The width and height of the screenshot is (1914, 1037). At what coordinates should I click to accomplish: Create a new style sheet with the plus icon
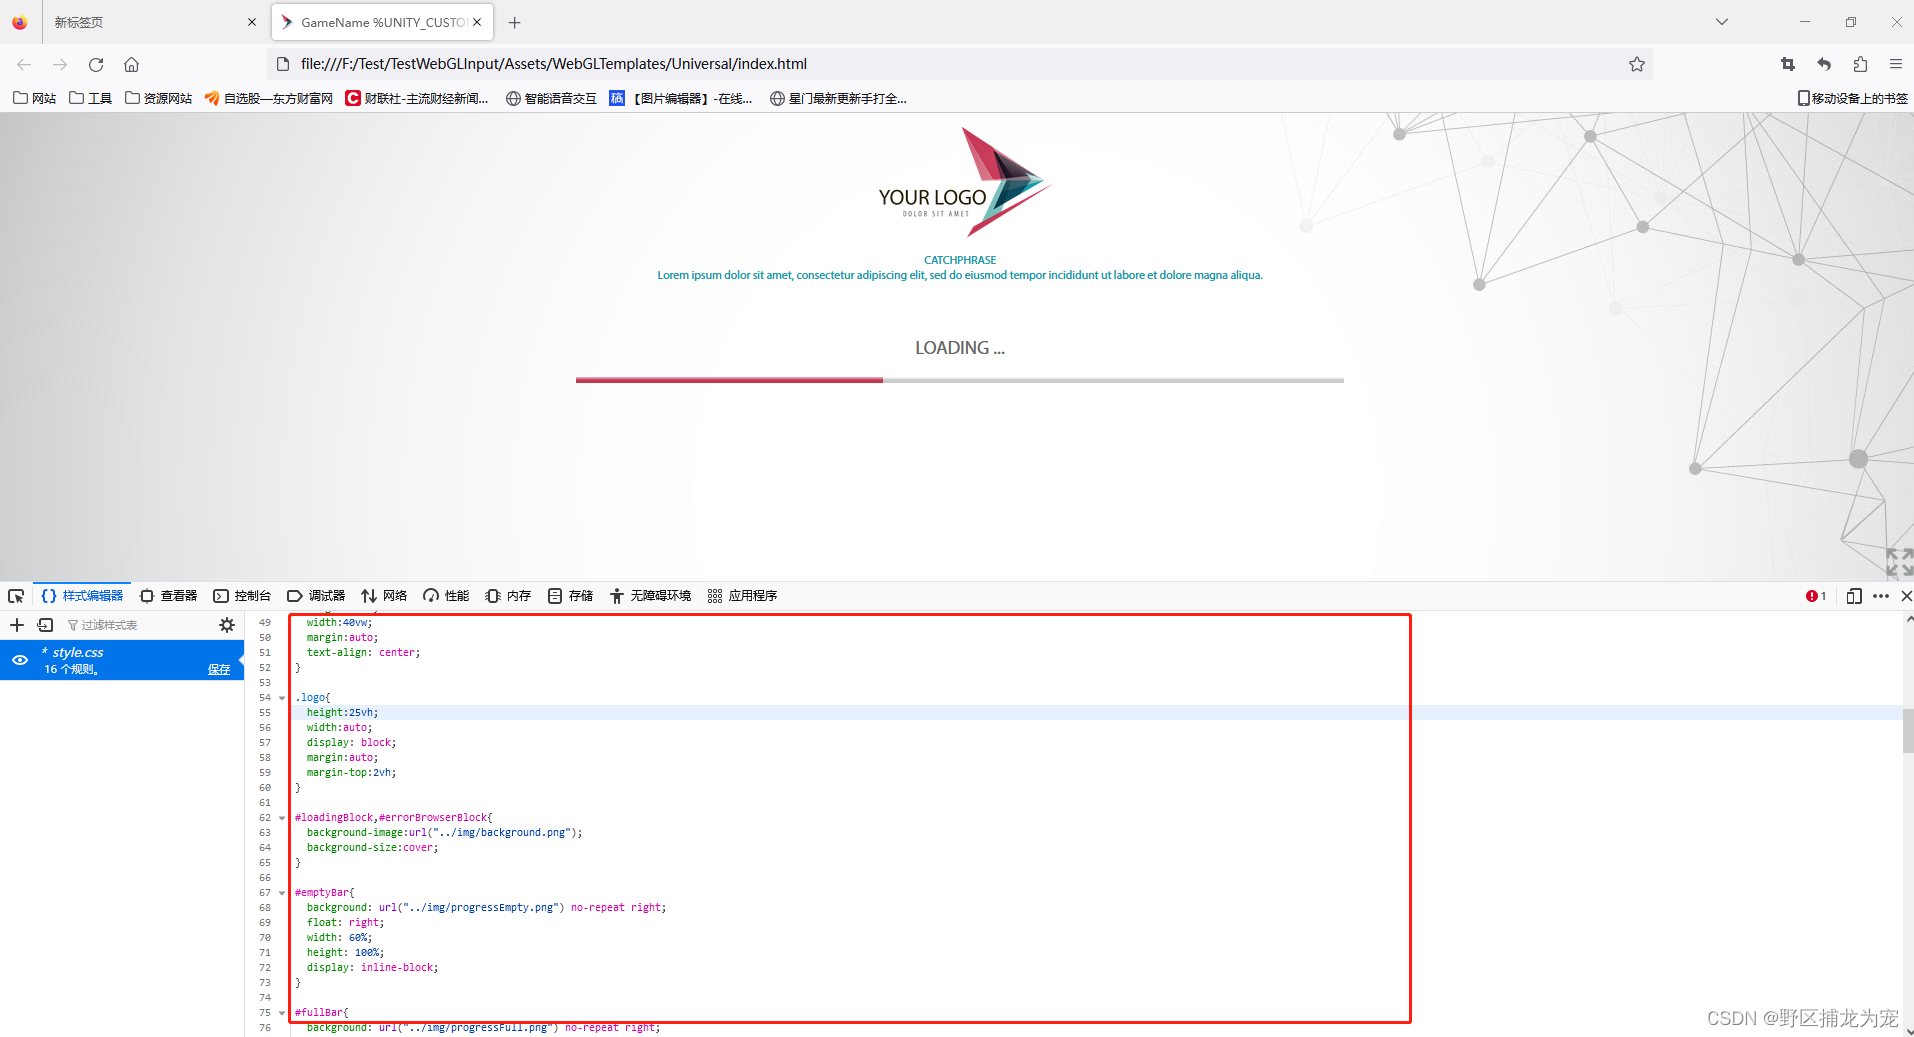tap(16, 624)
